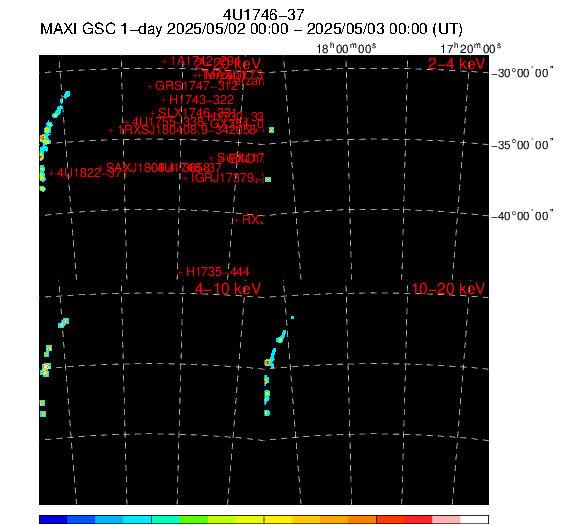Viewport: 567px width, 525px height.
Task: Click the yellow segment of color bar
Action: (278, 520)
